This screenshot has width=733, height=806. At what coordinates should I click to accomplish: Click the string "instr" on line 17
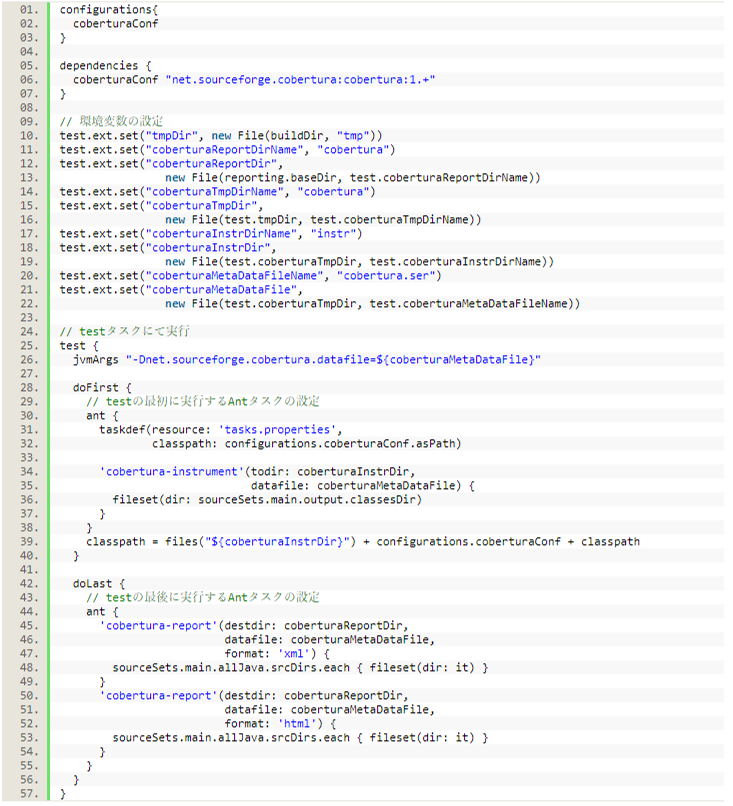pos(334,234)
